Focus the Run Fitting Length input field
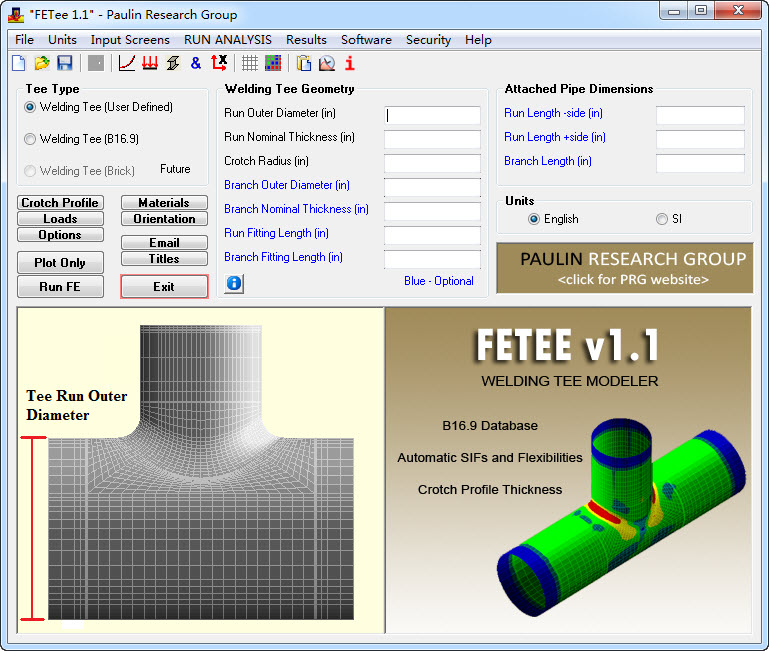The image size is (769, 651). [x=432, y=235]
